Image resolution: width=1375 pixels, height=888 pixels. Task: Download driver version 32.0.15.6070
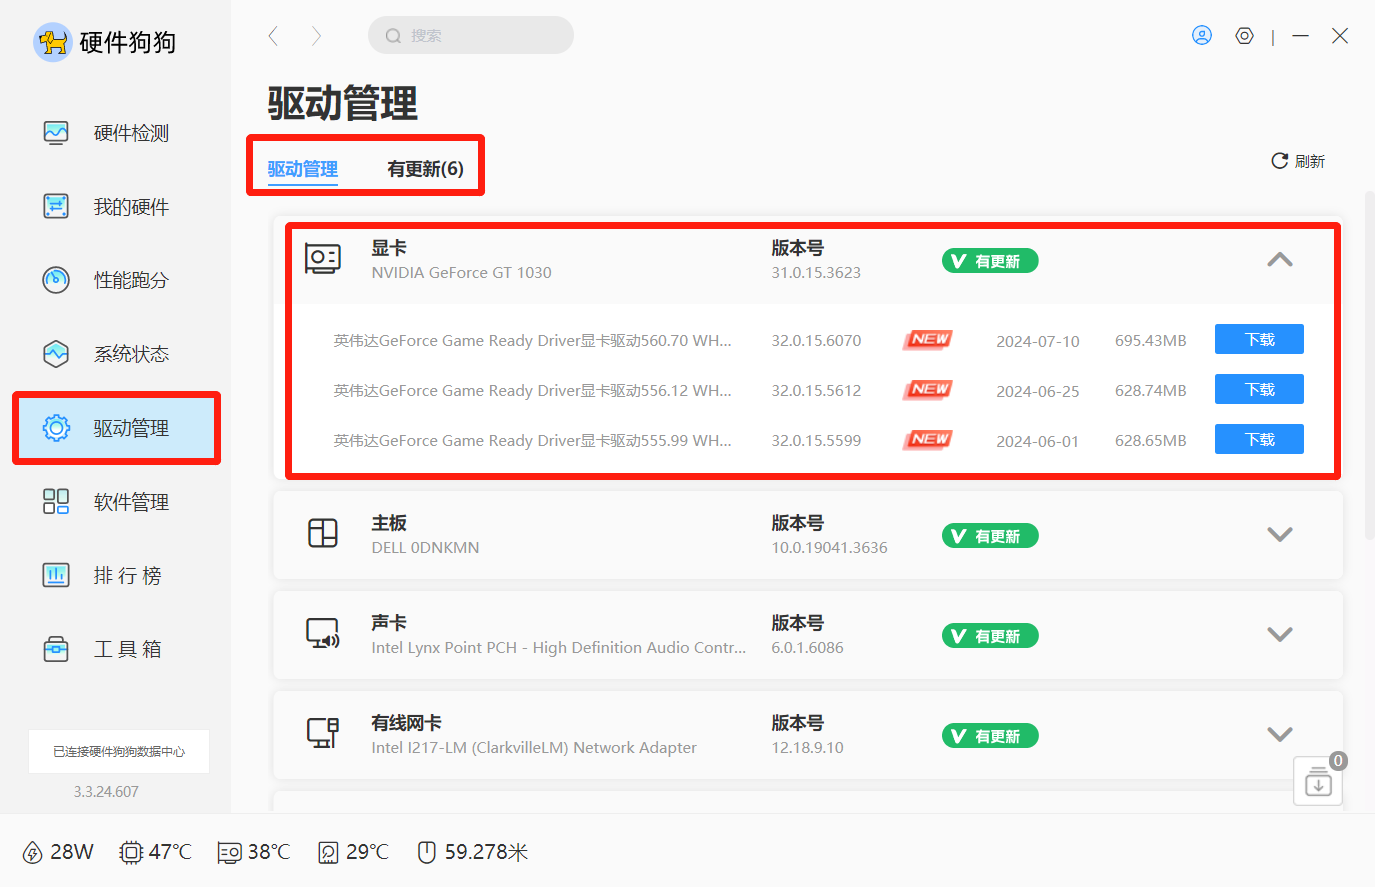(1259, 339)
